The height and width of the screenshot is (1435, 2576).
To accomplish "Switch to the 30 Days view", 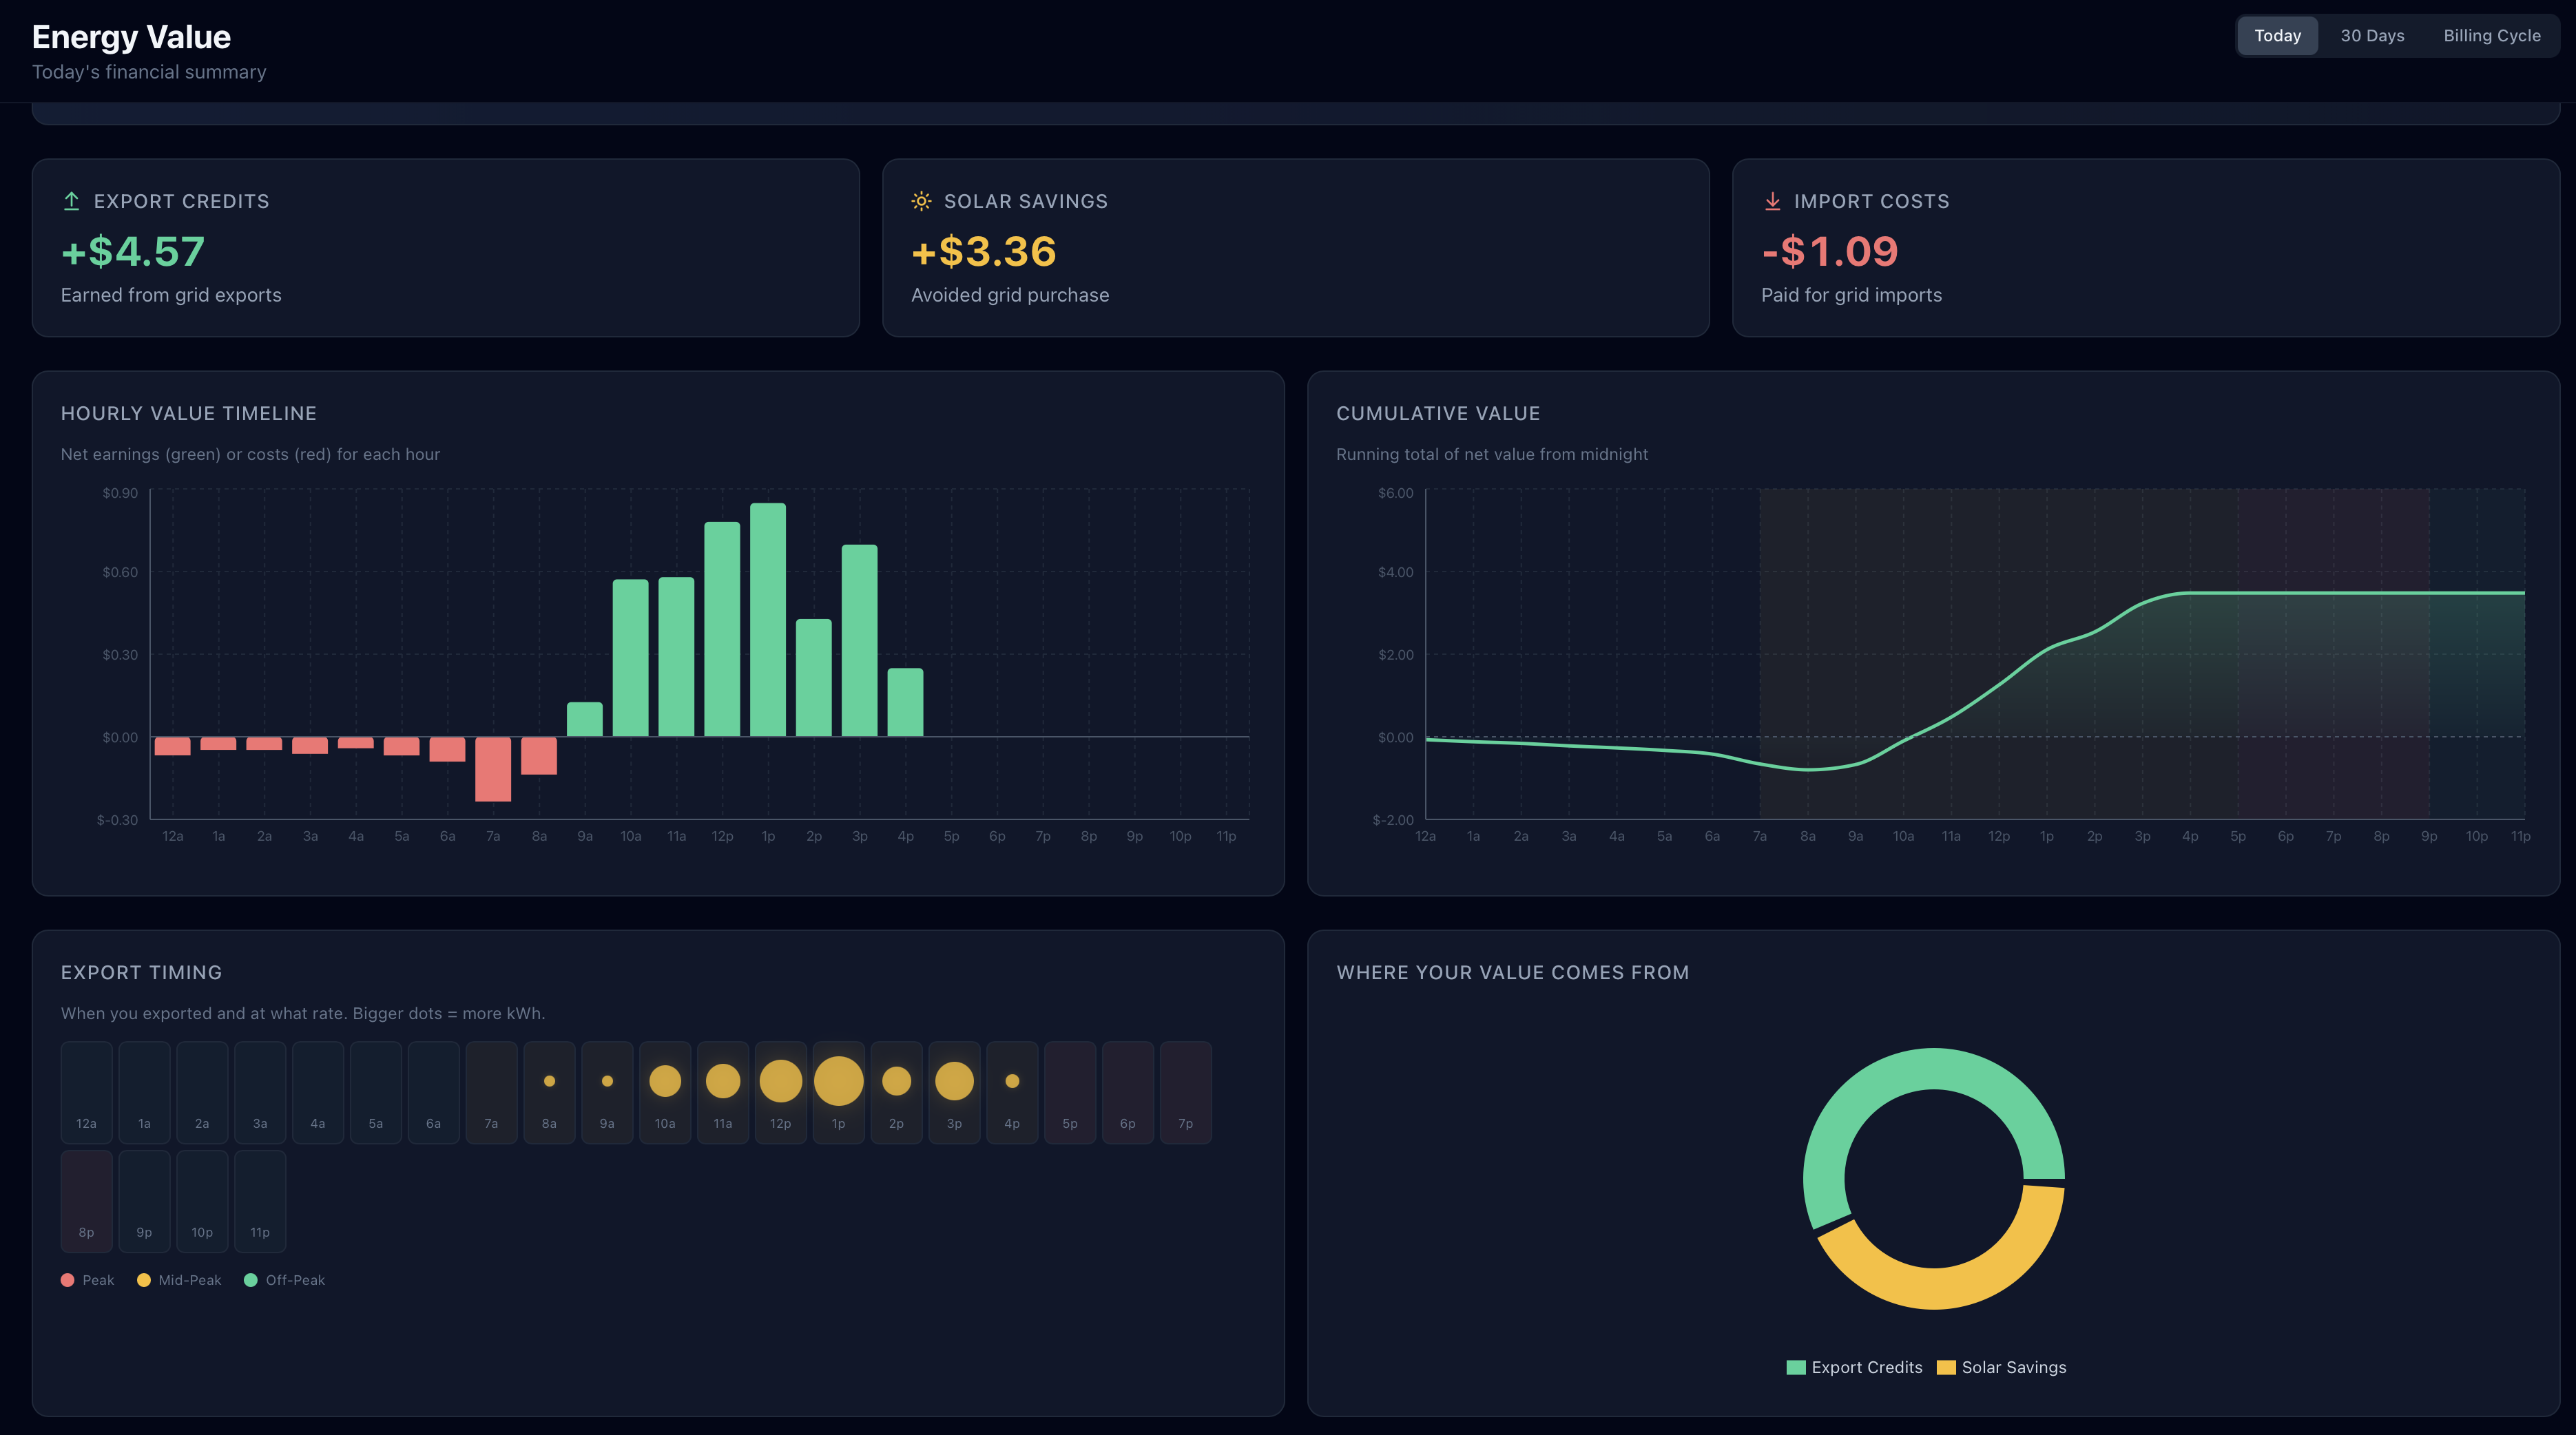I will click(x=2371, y=35).
